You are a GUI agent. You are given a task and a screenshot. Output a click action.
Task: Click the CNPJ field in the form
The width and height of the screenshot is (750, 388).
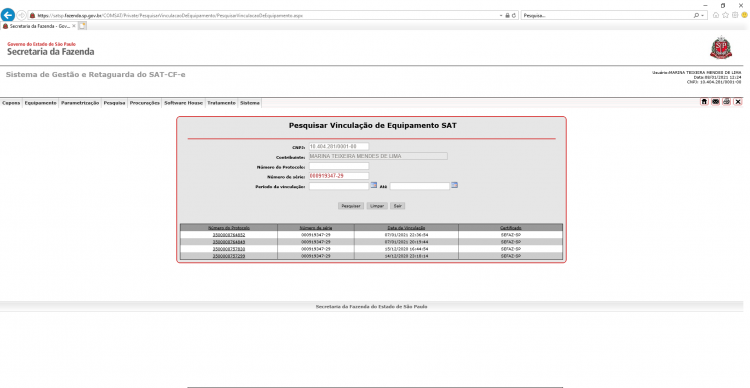coord(339,146)
